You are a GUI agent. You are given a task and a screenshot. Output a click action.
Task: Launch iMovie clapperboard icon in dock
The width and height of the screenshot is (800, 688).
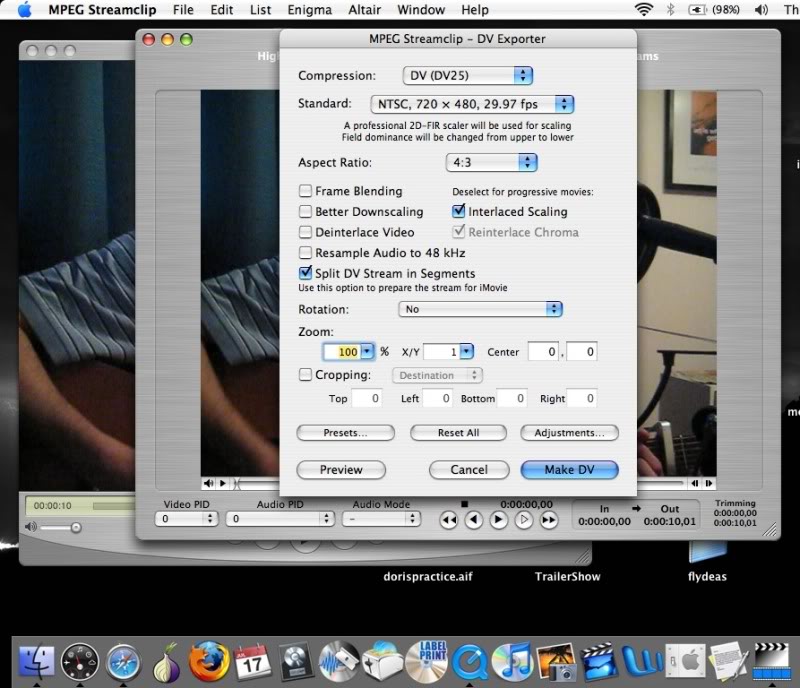coord(600,662)
